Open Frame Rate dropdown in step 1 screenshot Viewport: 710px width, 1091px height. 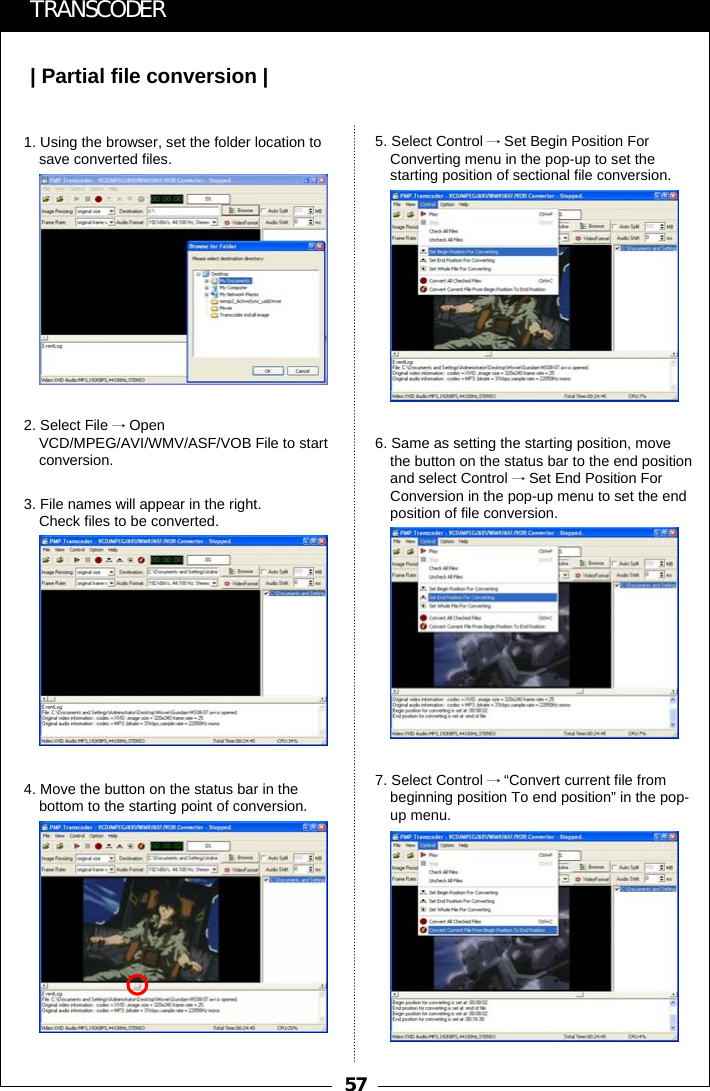click(x=111, y=222)
